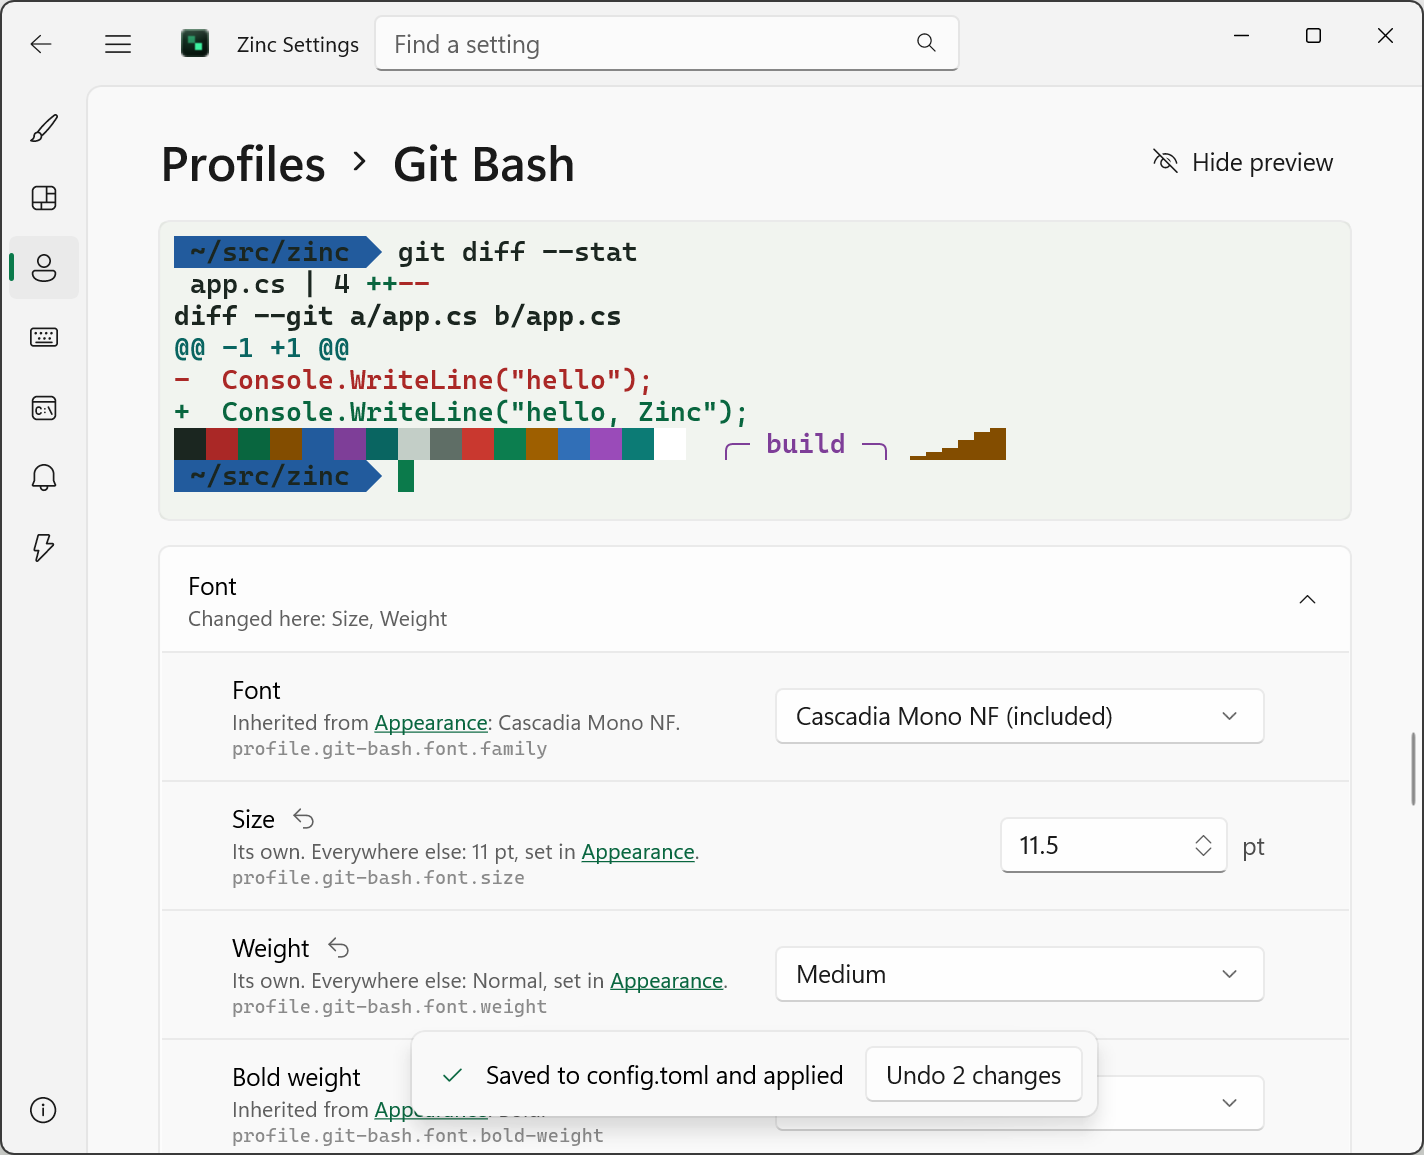Click 'Saved to config.toml and applied' message
1424x1155 pixels.
[x=664, y=1075]
